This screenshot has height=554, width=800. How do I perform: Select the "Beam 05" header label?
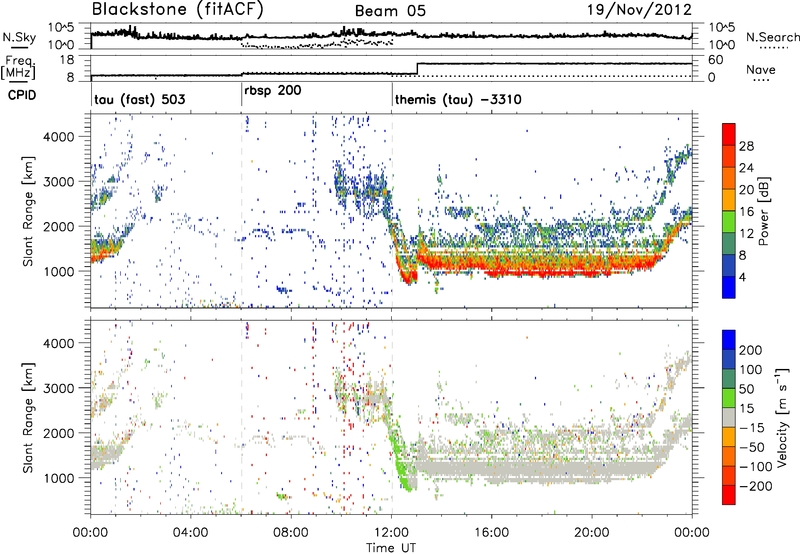[x=390, y=11]
